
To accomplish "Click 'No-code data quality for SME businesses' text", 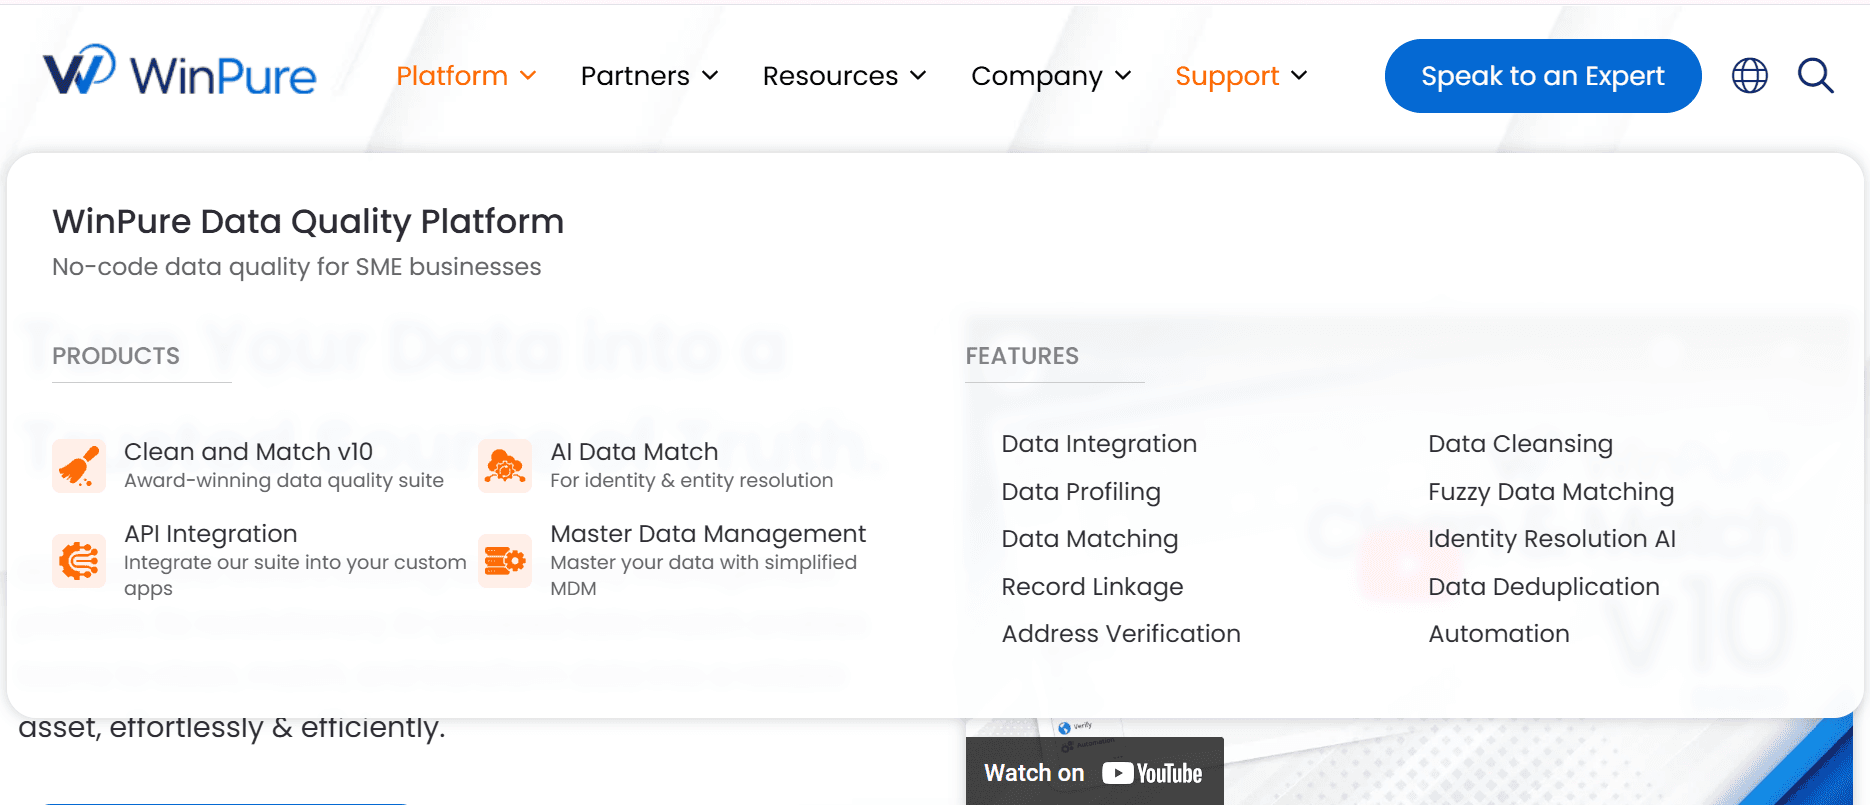I will click(x=296, y=267).
